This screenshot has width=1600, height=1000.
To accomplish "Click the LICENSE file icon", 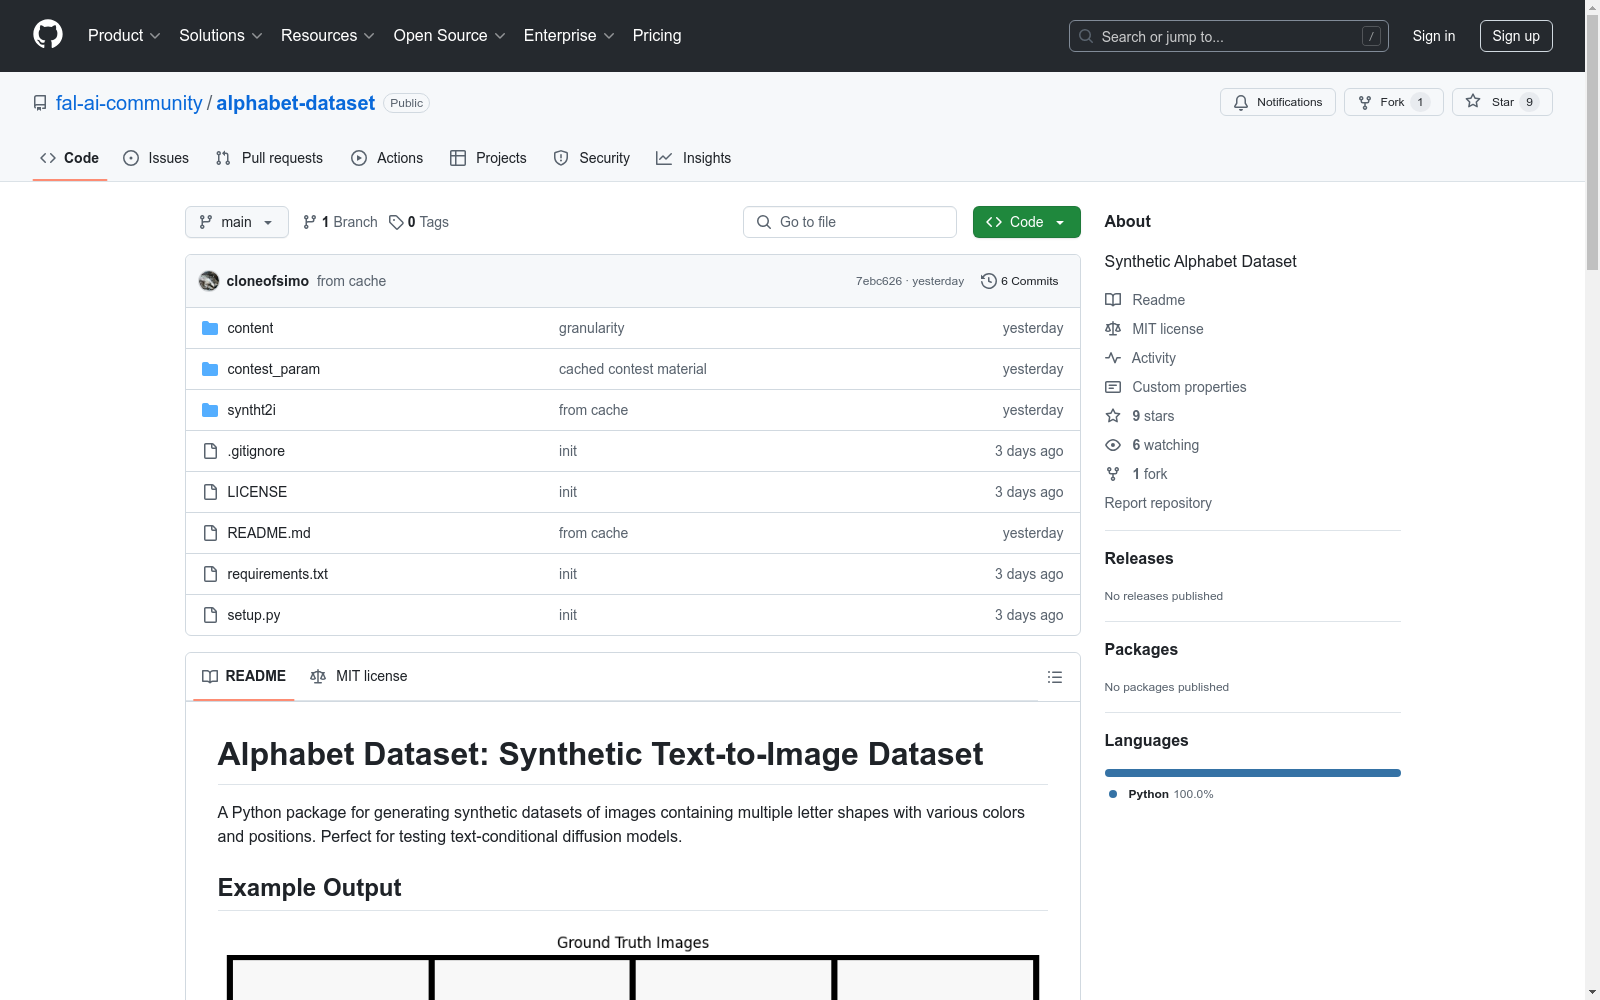I will click(x=210, y=492).
